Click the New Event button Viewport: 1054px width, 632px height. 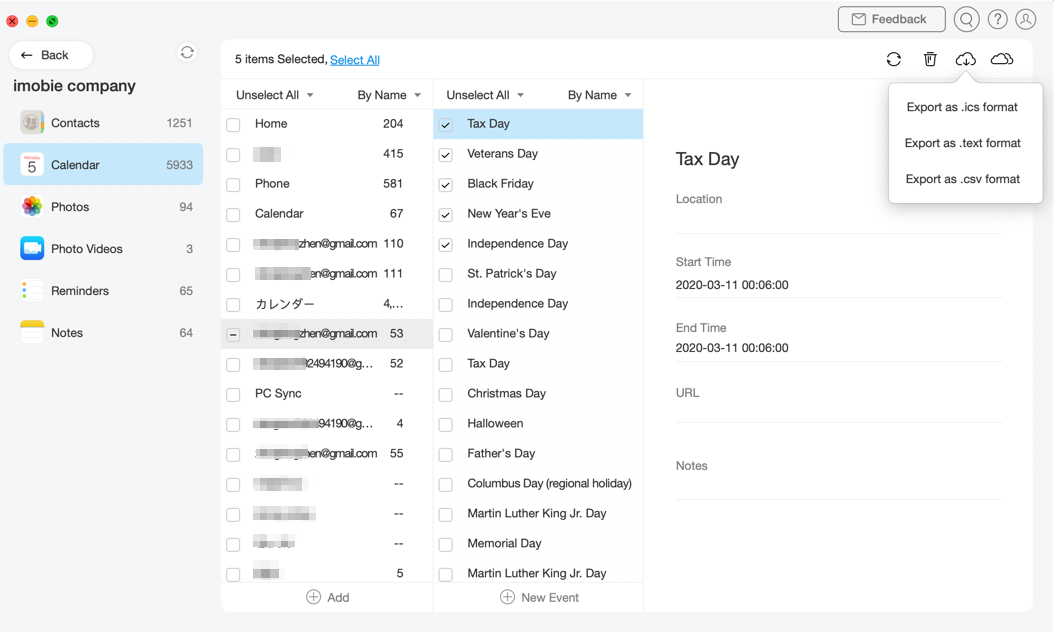pos(539,597)
